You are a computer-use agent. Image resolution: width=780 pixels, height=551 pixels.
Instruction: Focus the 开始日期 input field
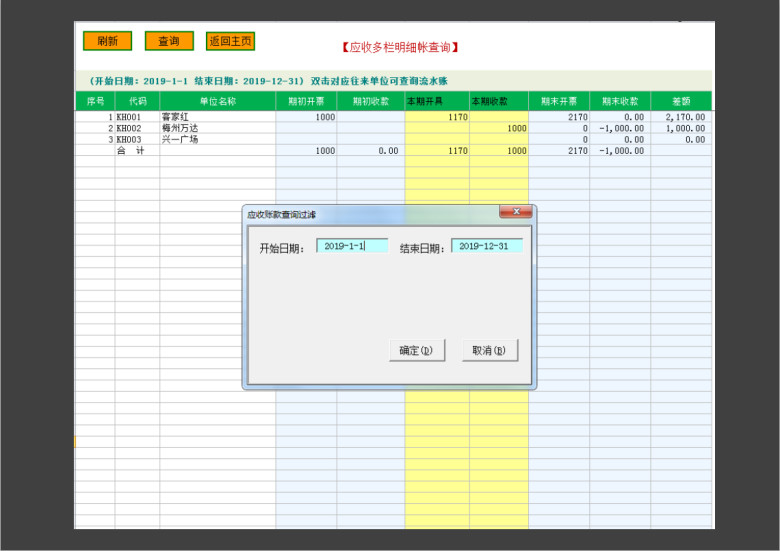click(352, 246)
